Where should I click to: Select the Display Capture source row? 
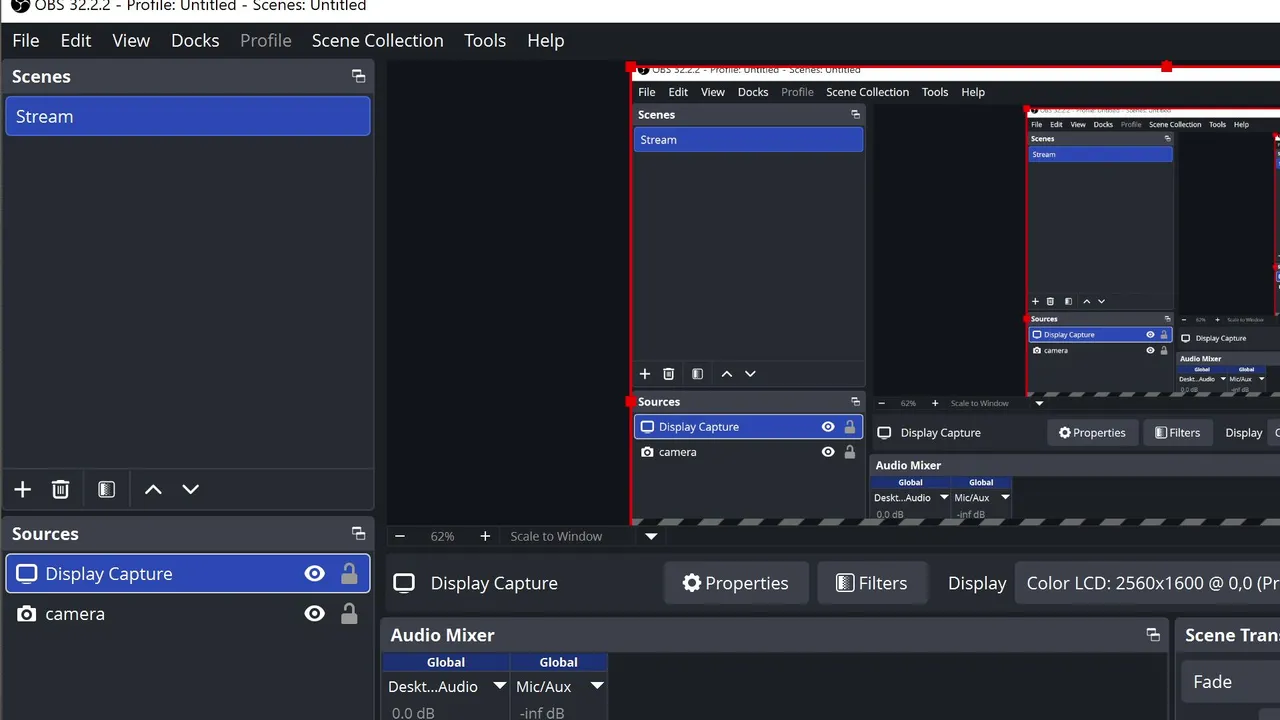[x=188, y=574]
